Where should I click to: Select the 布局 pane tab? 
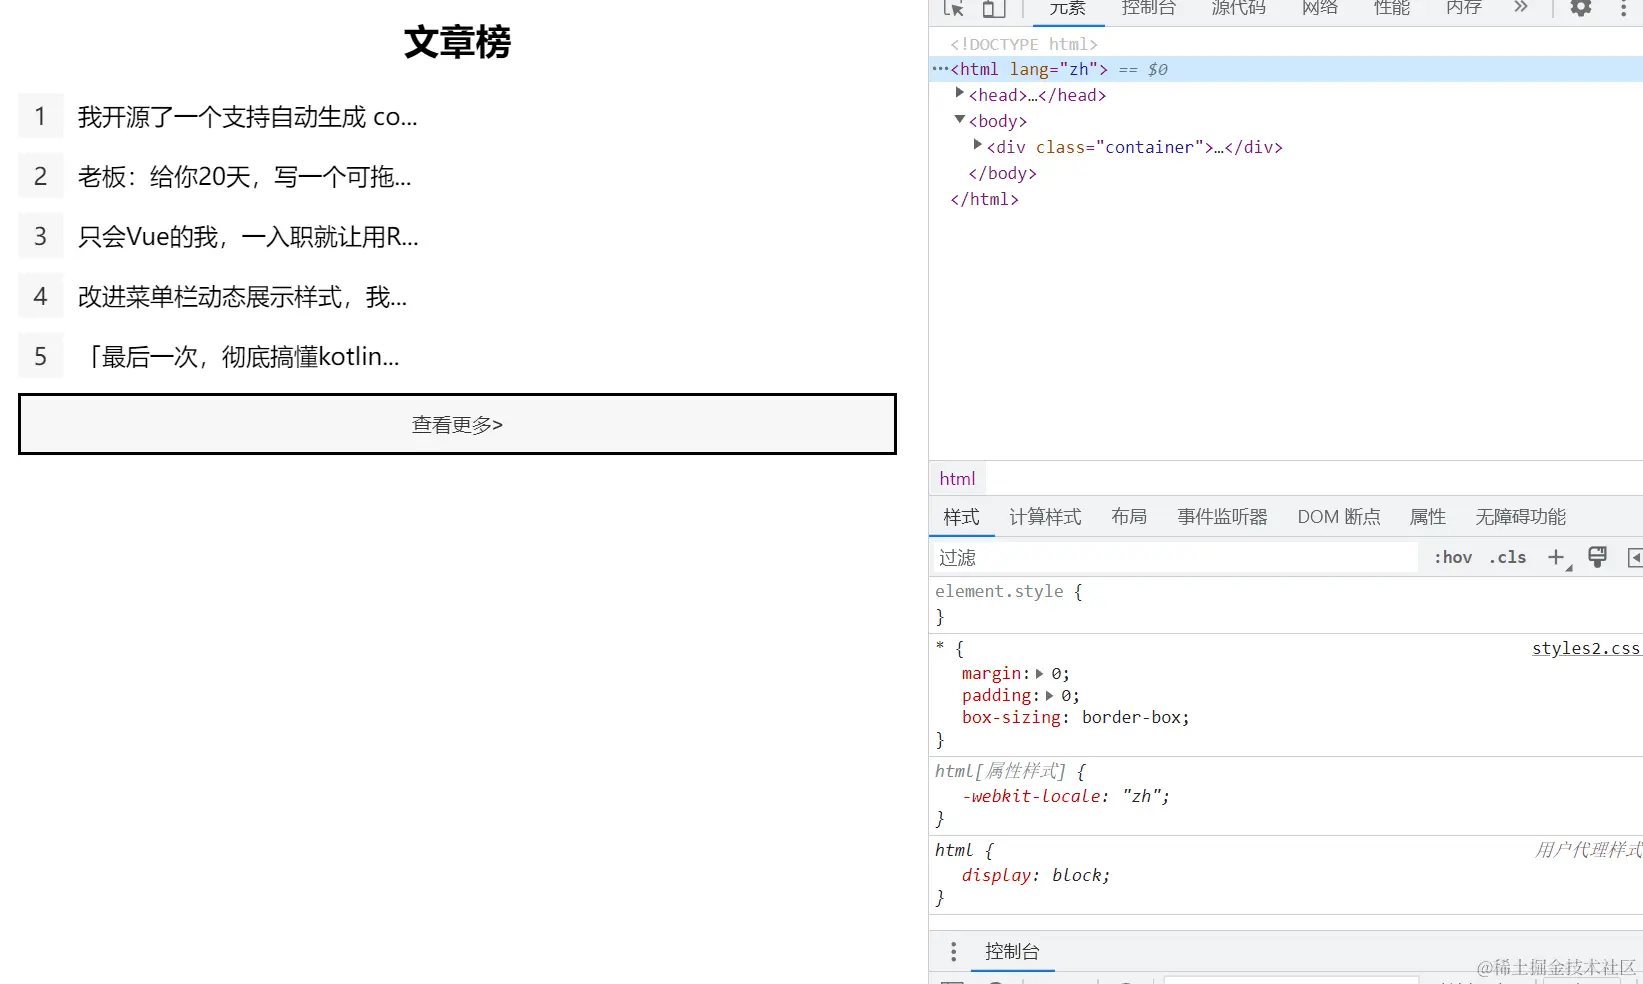click(x=1129, y=517)
